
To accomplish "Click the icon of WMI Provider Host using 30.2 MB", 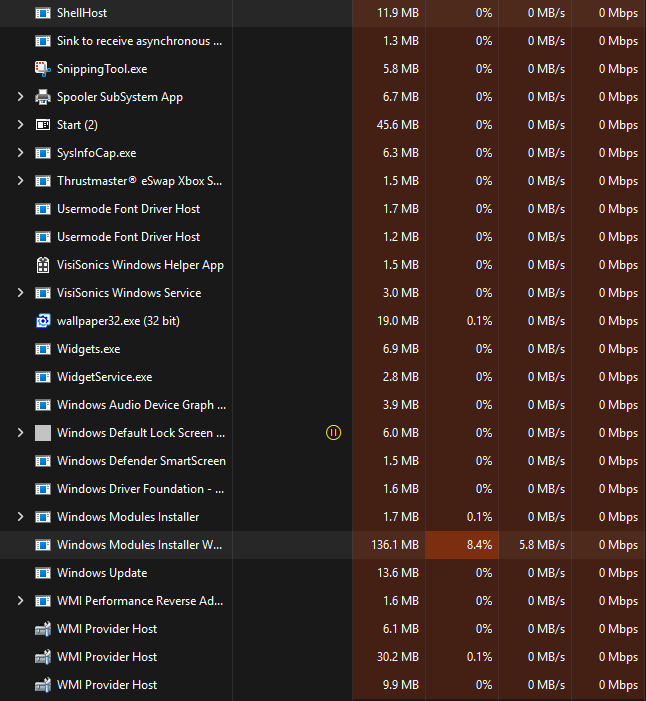I will (x=43, y=657).
